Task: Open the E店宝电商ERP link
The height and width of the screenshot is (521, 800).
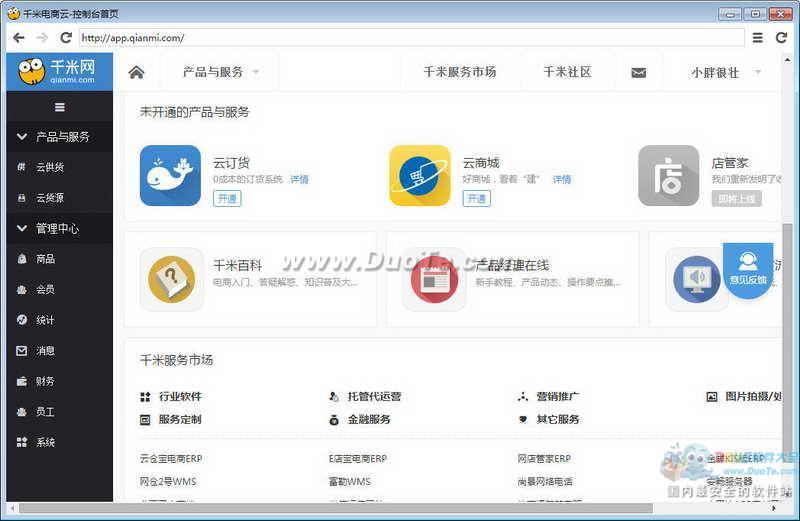Action: (358, 459)
